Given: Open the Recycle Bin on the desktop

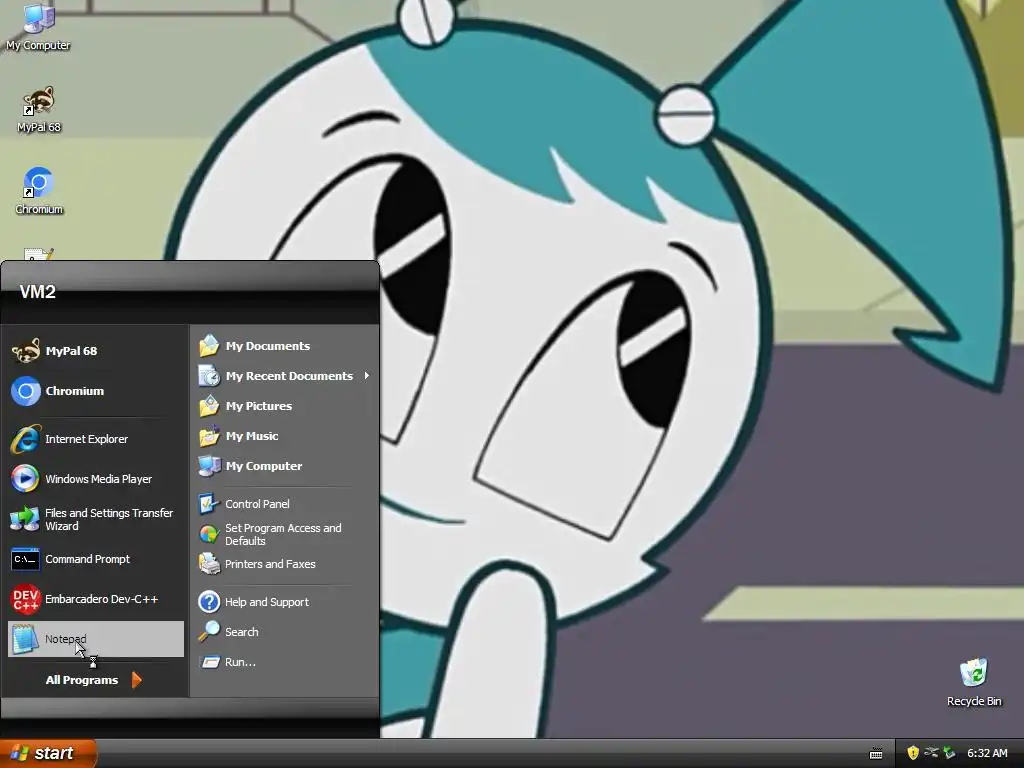Looking at the screenshot, I should coord(974,682).
